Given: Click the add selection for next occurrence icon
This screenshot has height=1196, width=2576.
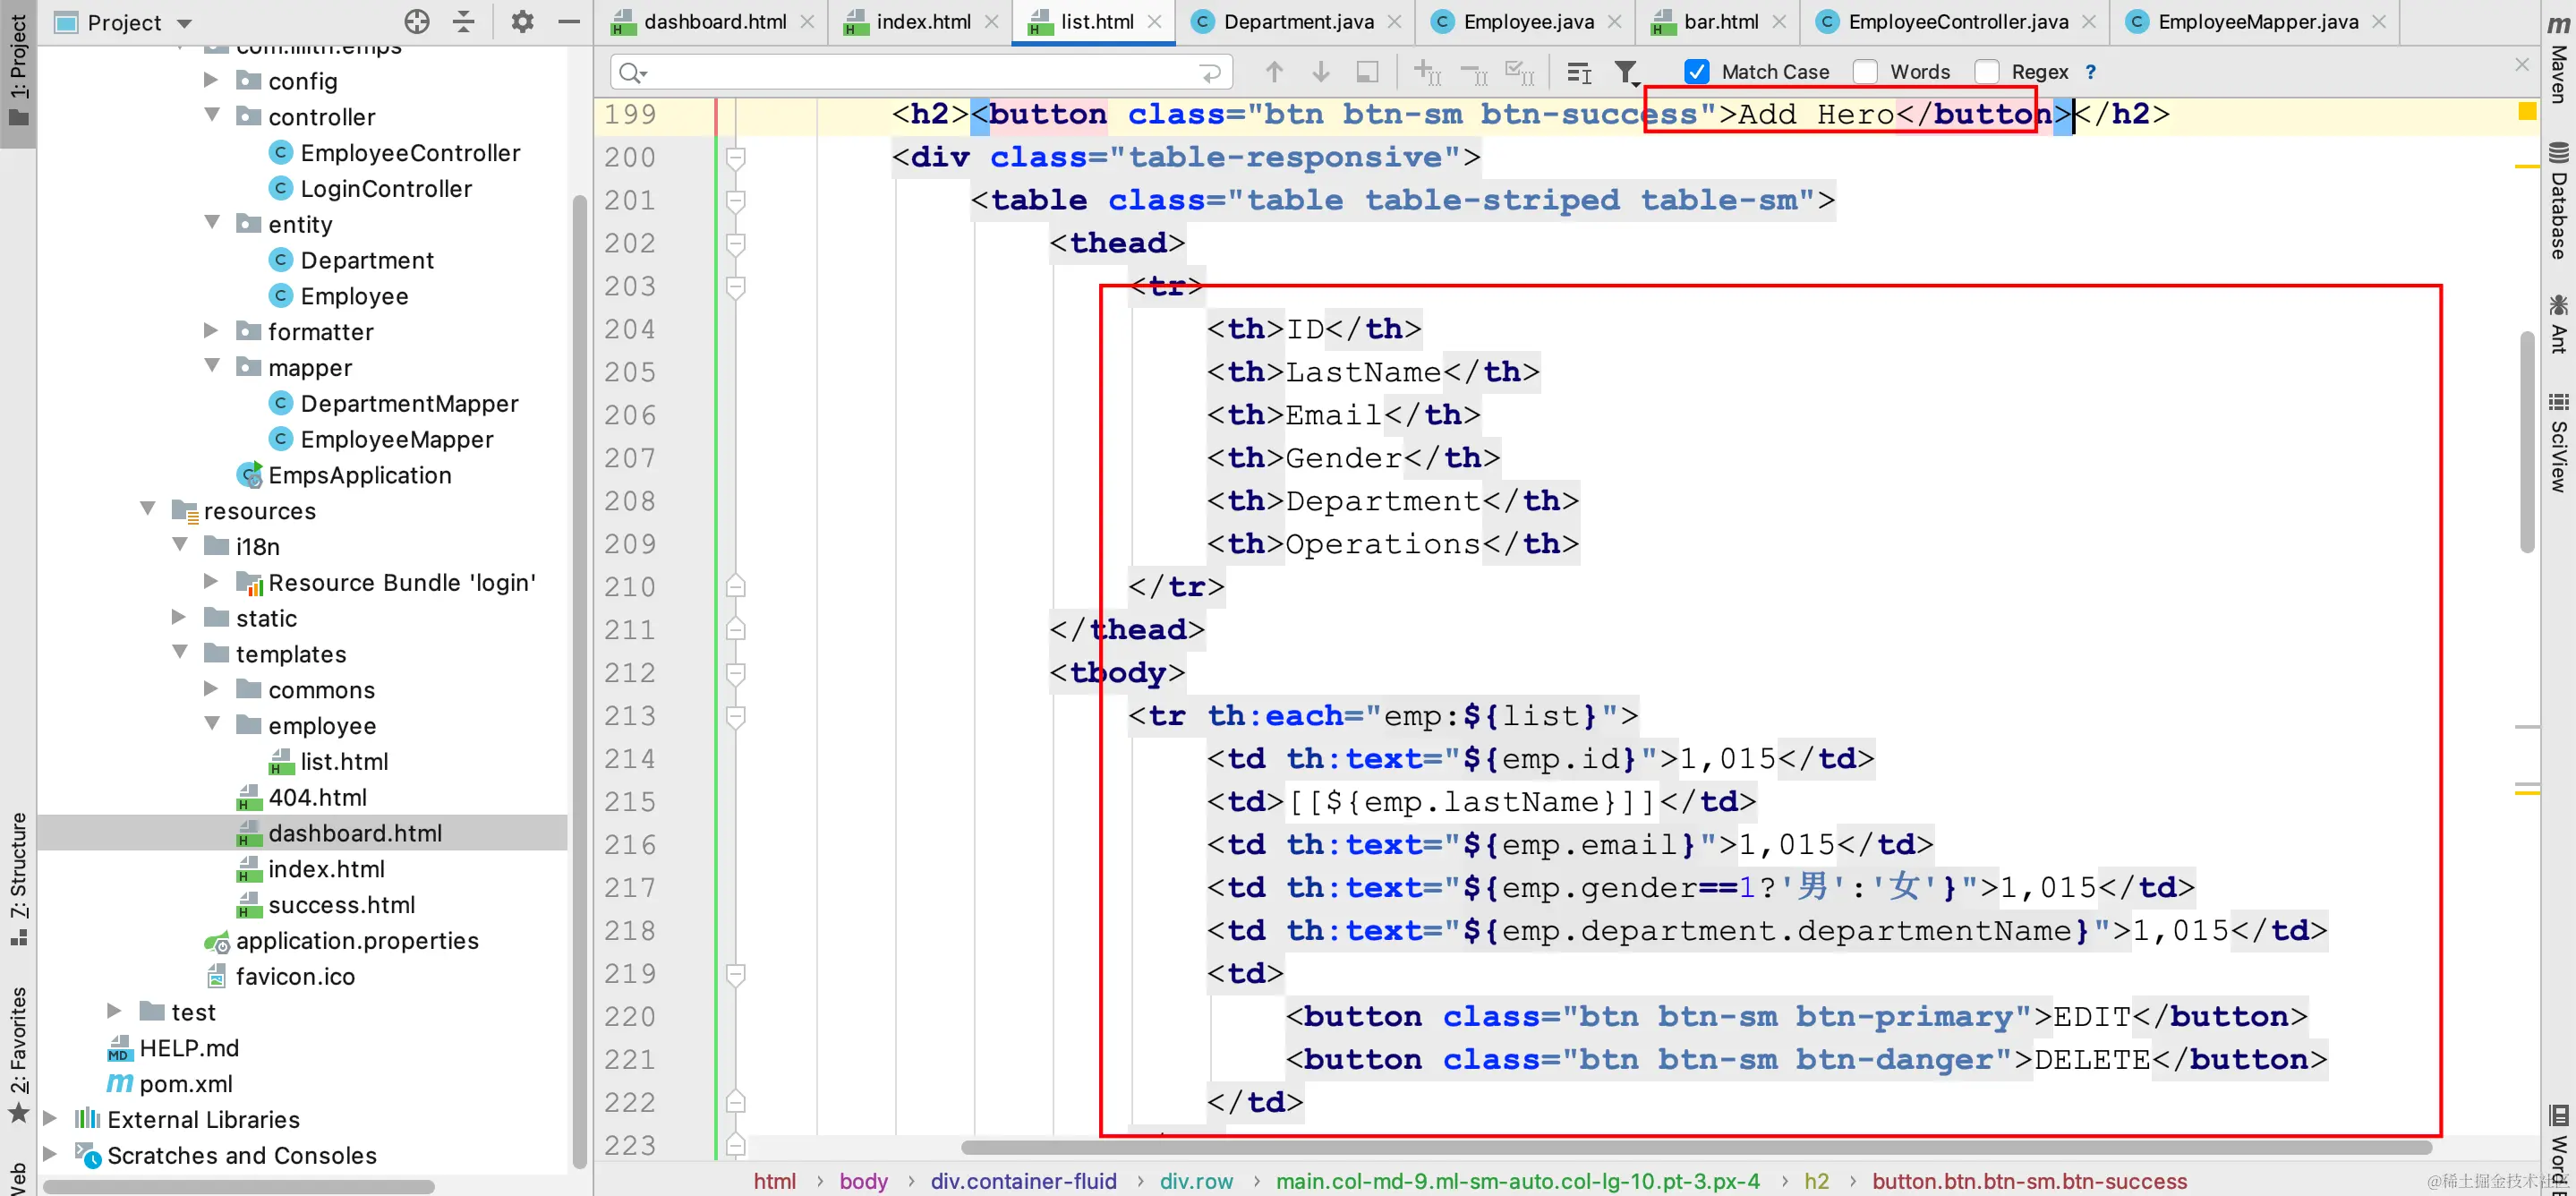Looking at the screenshot, I should (1427, 72).
